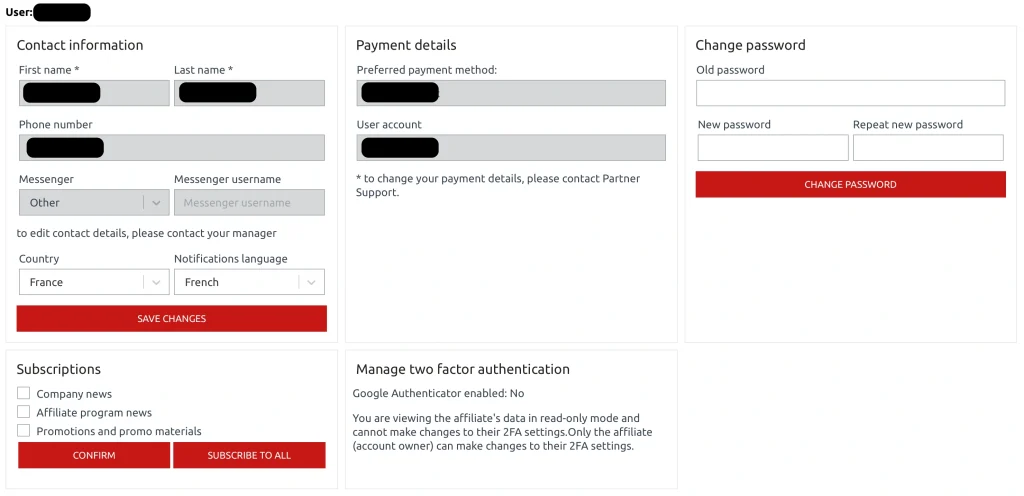
Task: Click the Notifications language chevron arrow
Action: pyautogui.click(x=312, y=283)
